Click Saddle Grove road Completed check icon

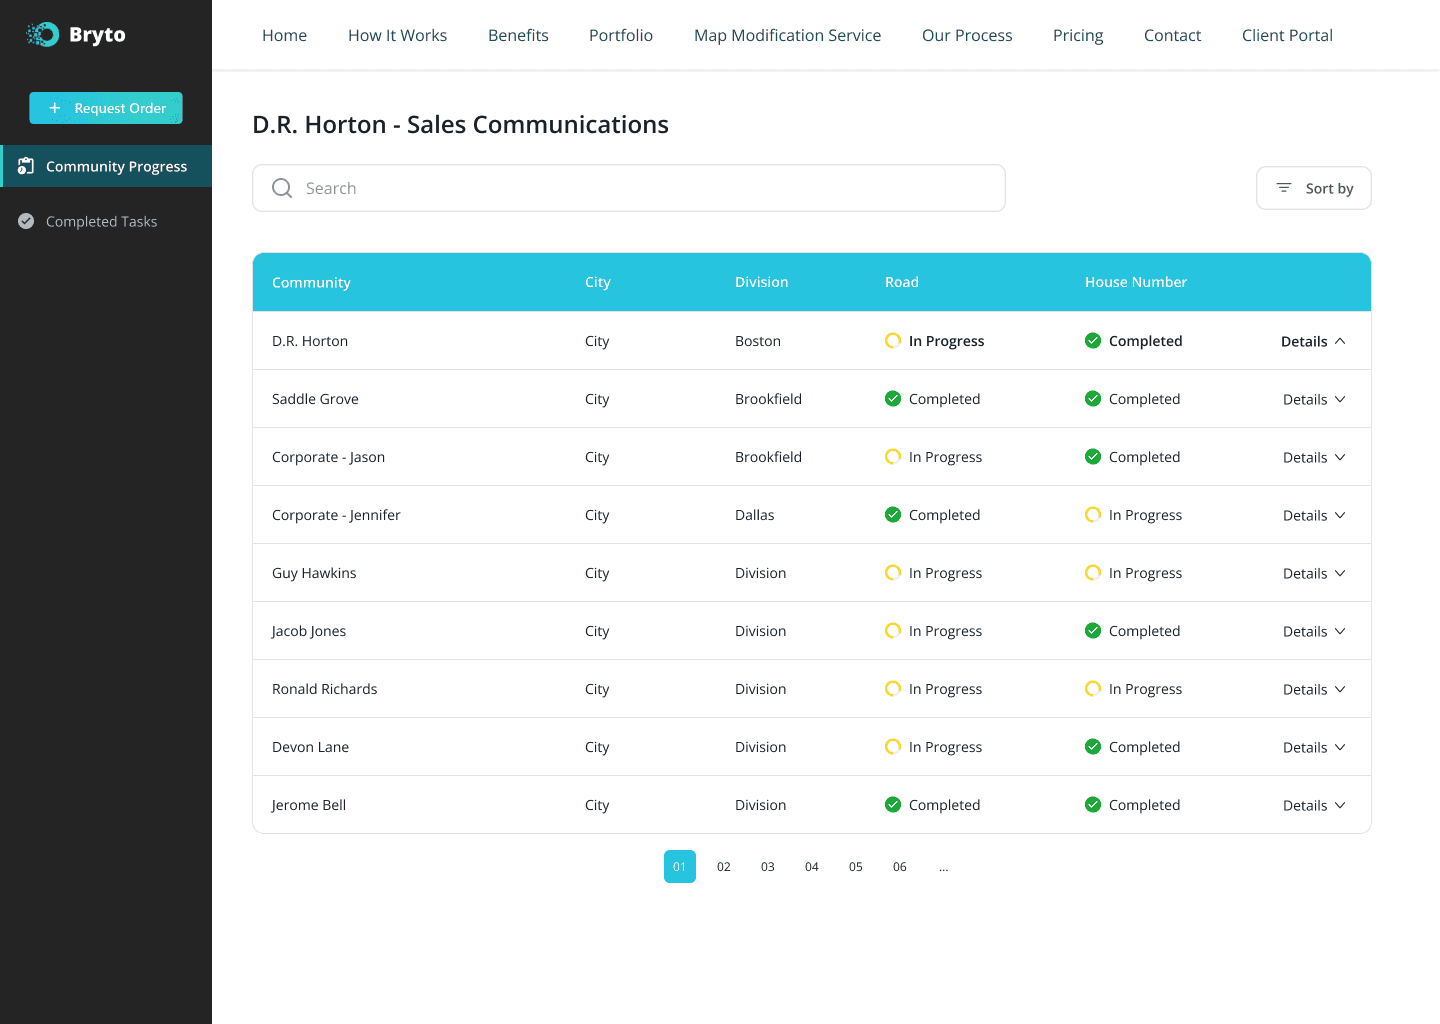[893, 399]
